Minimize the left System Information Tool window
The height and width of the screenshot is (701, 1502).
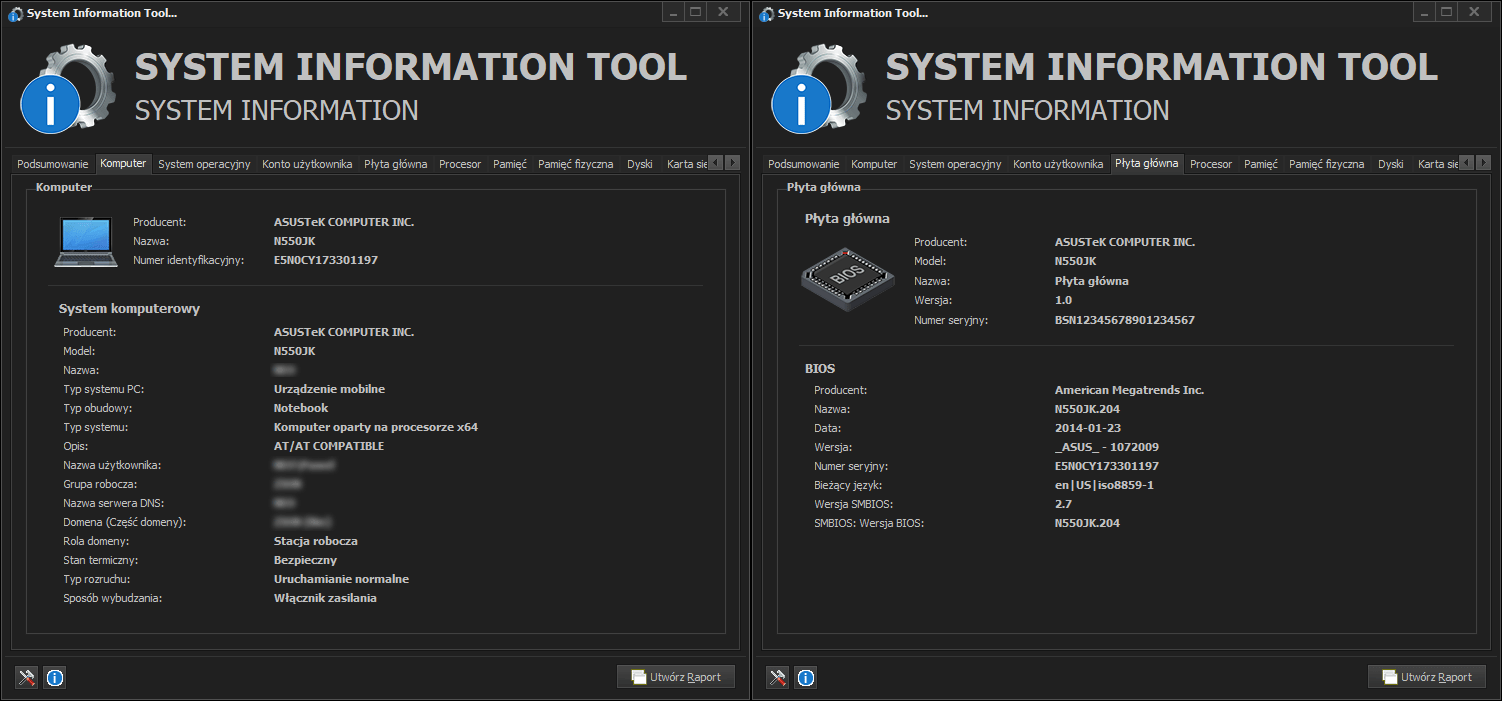pyautogui.click(x=673, y=11)
